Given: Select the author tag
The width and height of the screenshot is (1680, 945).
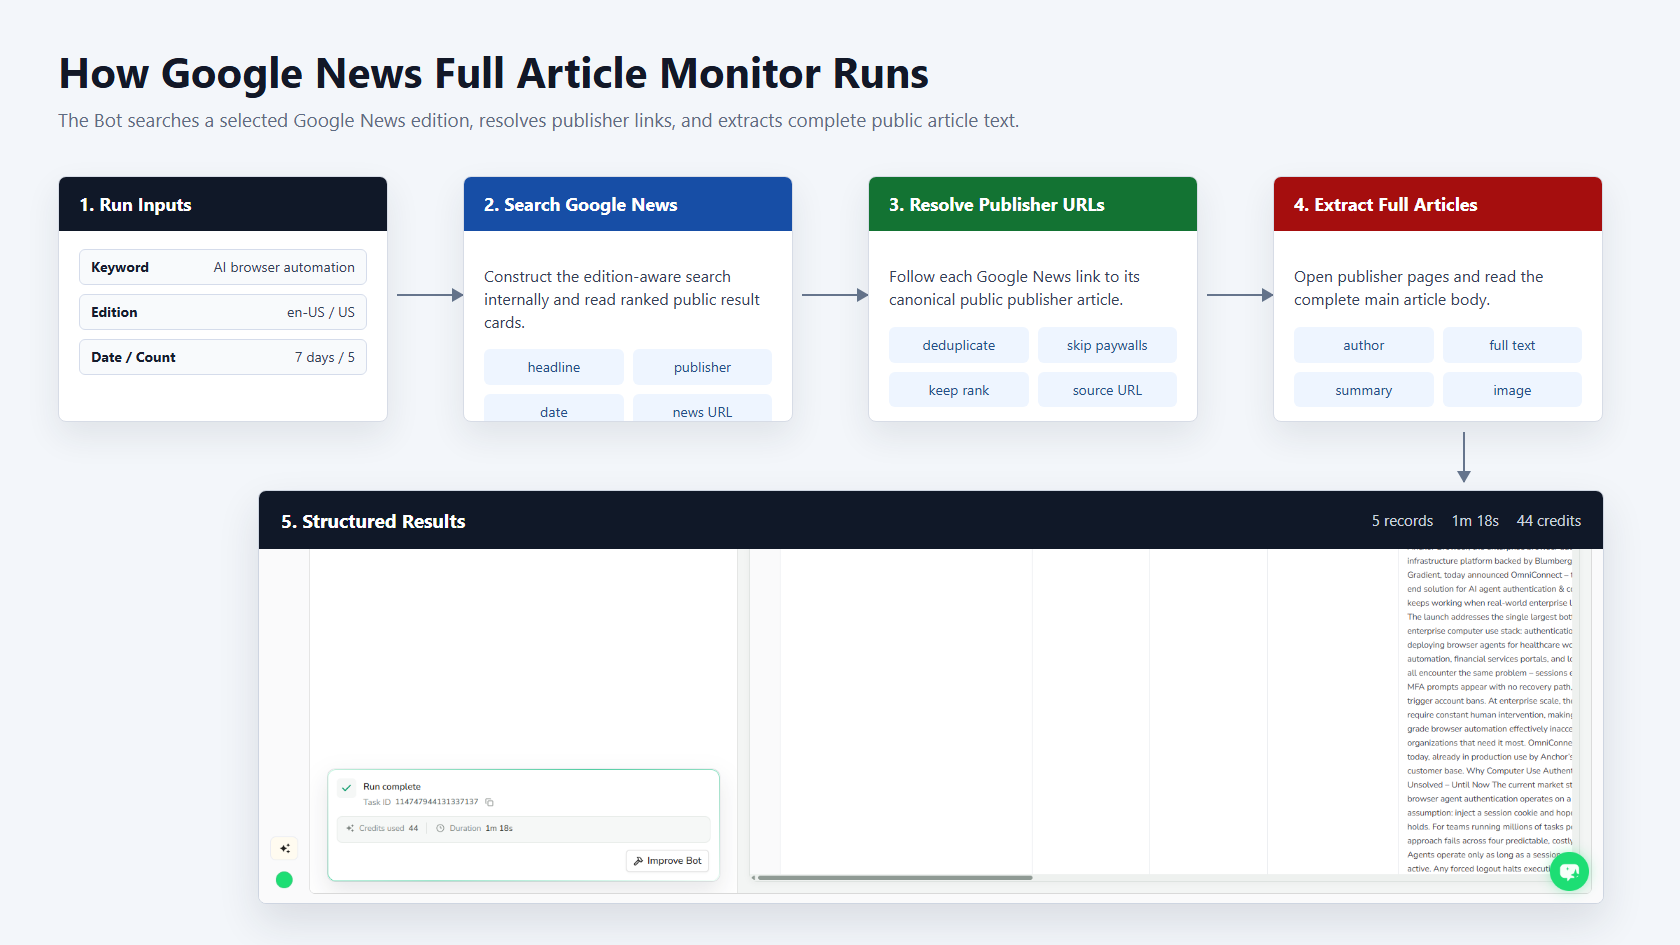Looking at the screenshot, I should [1364, 345].
